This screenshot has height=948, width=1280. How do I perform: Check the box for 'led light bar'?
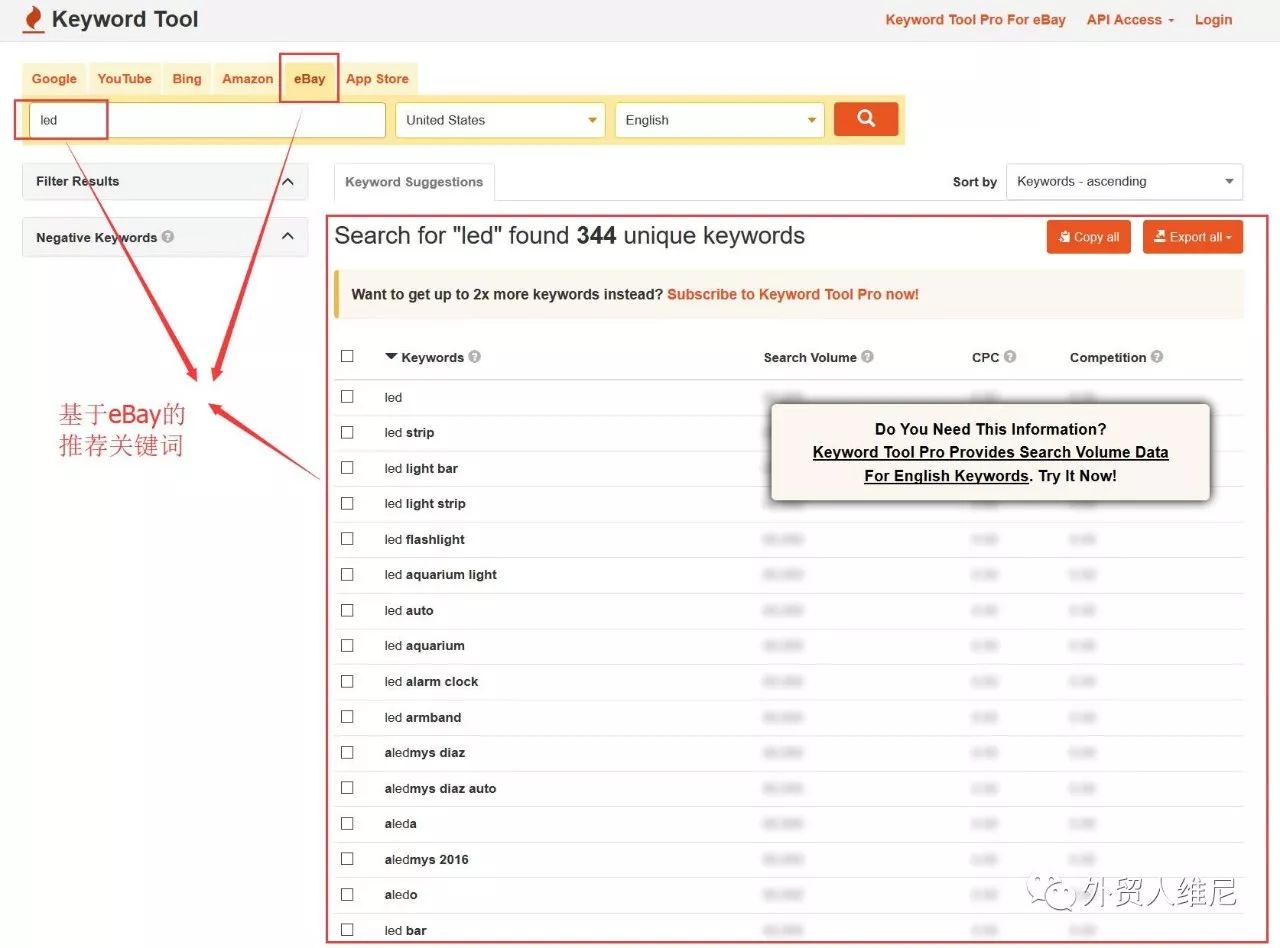pyautogui.click(x=347, y=468)
